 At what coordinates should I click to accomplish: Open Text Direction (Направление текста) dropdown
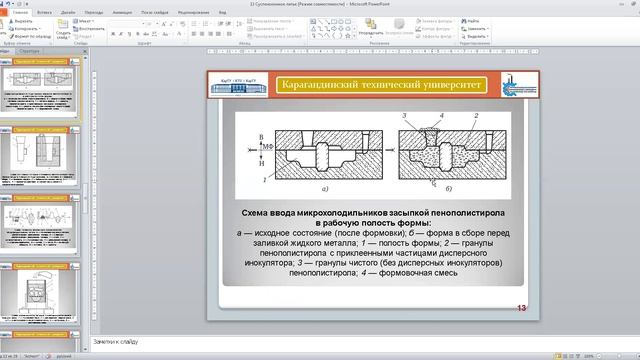point(271,21)
